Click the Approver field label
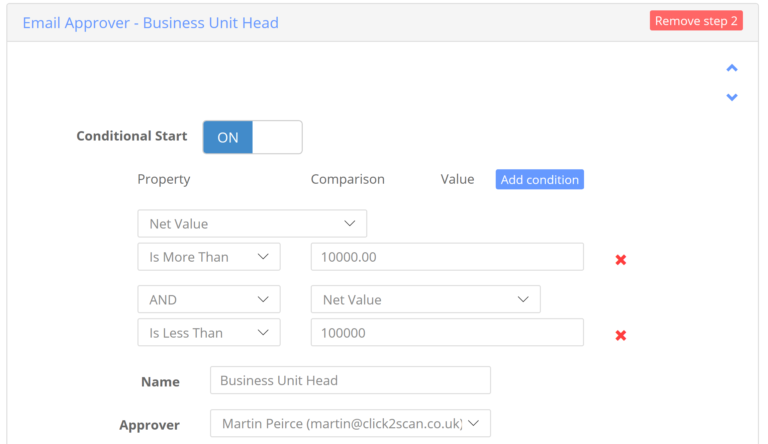 coord(149,425)
